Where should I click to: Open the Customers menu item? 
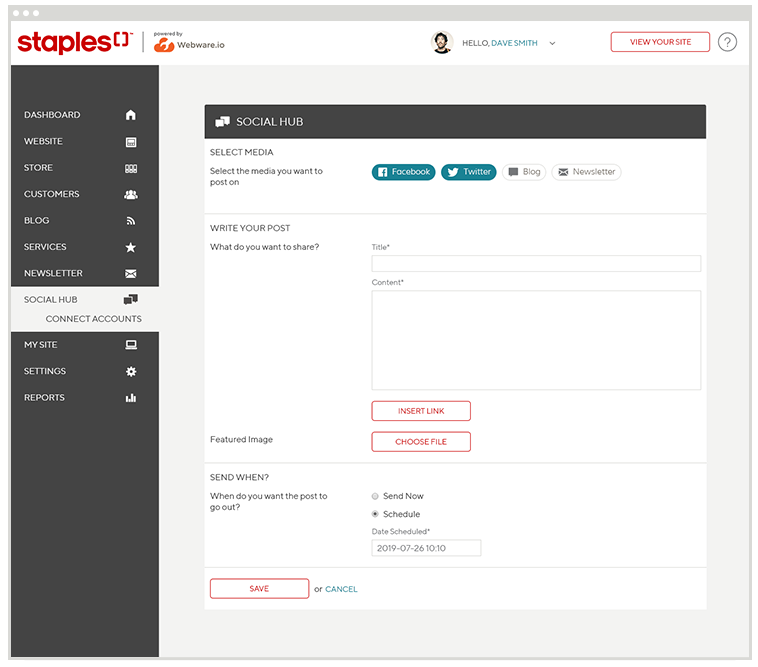tap(52, 194)
